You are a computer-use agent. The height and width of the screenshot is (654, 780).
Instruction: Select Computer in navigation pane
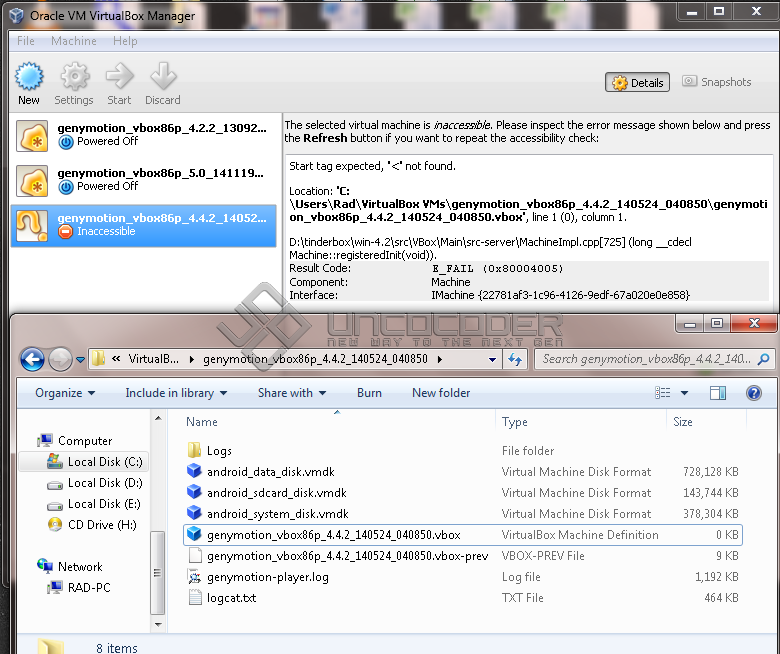tap(85, 441)
